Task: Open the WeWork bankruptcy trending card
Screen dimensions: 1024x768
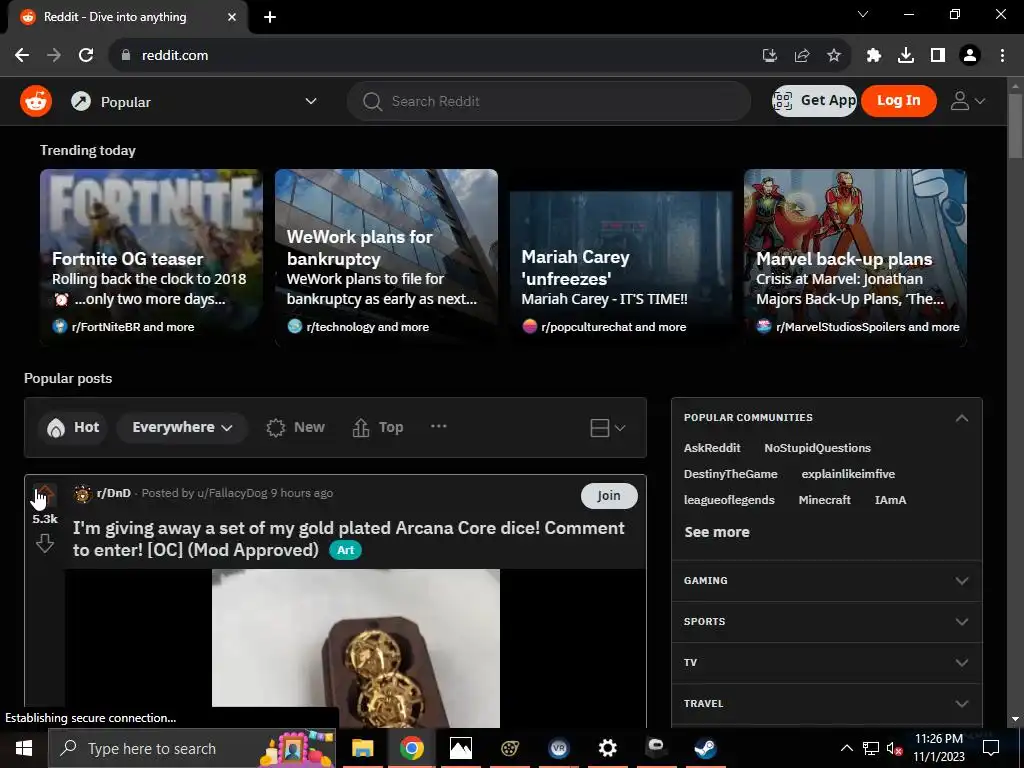Action: (x=386, y=257)
